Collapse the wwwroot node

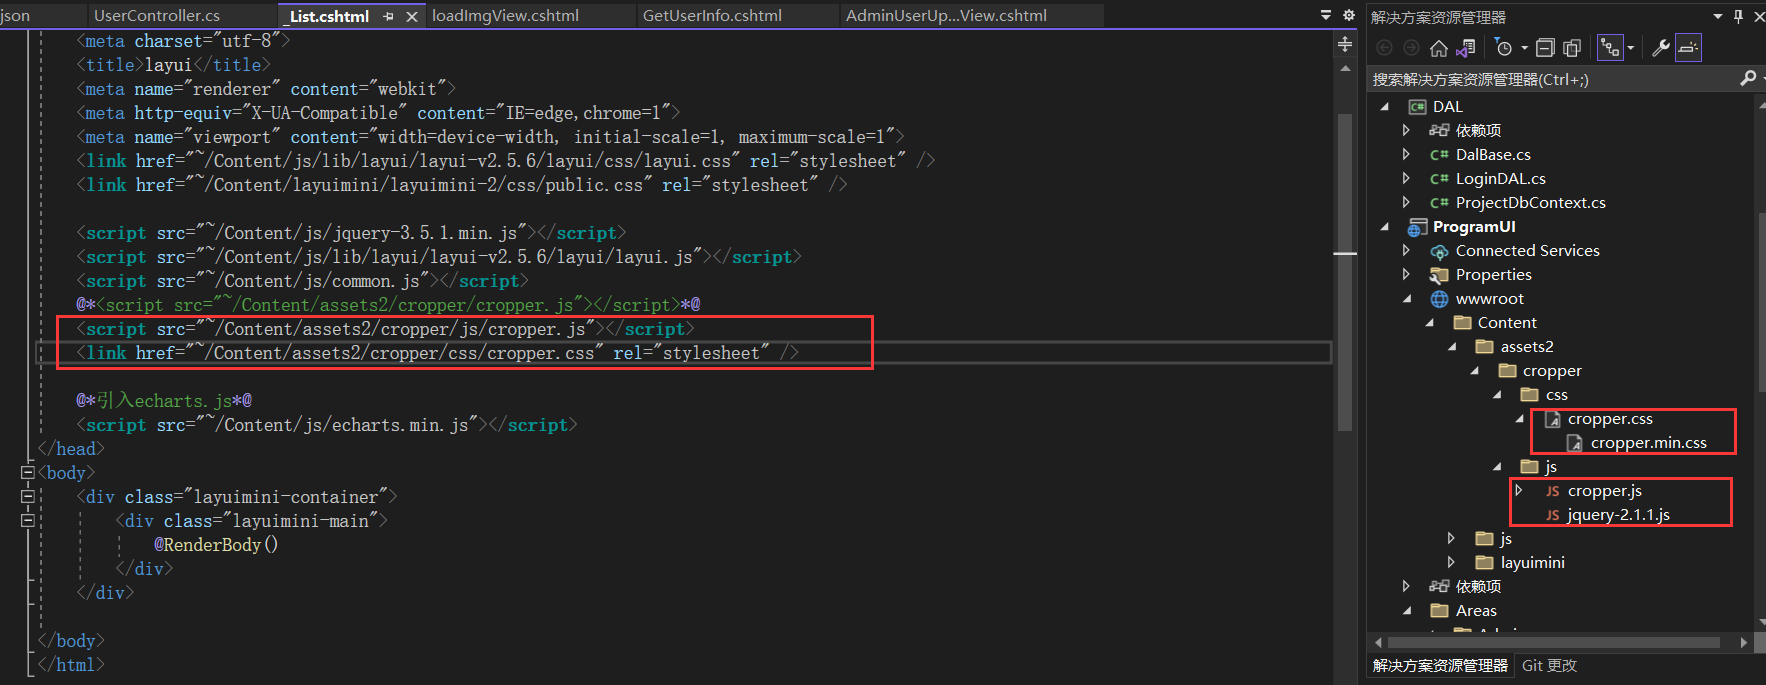click(x=1407, y=298)
